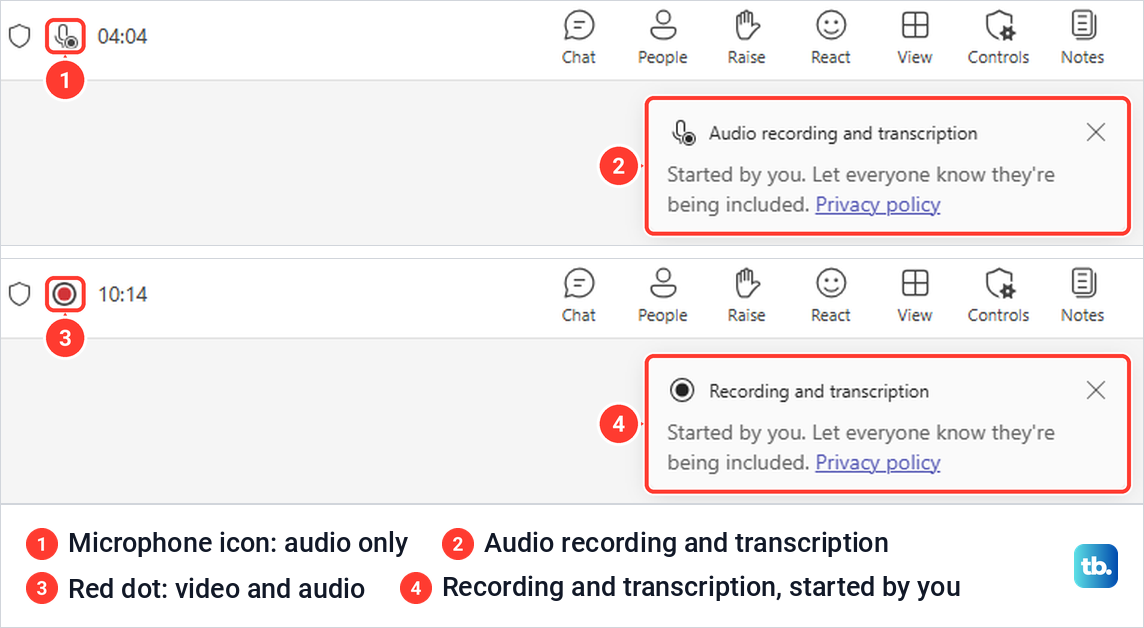Click the microphone icon in Audio recording notification
This screenshot has width=1144, height=628.
pos(683,133)
